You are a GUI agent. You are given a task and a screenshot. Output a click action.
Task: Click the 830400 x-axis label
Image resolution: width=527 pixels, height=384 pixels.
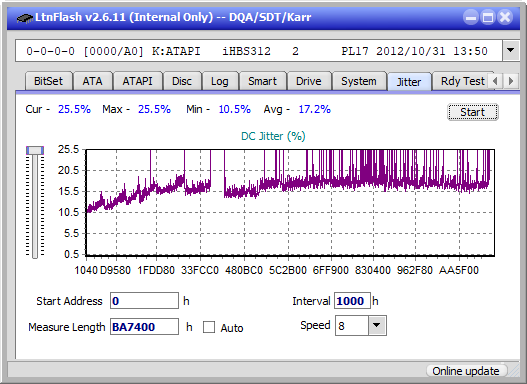373,270
